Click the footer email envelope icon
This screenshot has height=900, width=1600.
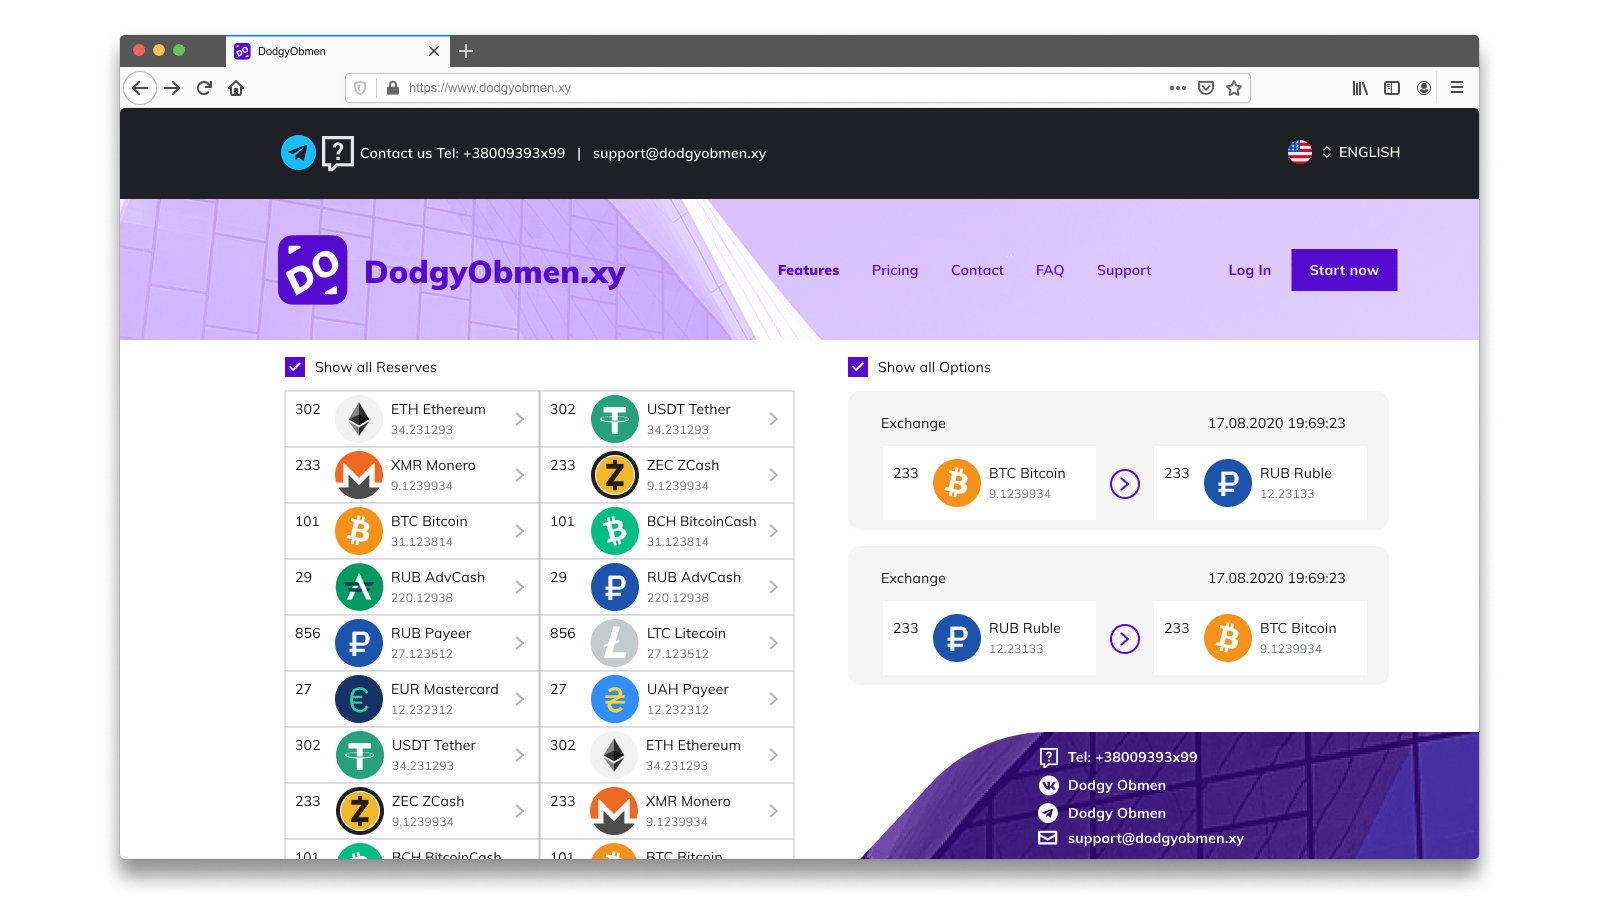pyautogui.click(x=1048, y=838)
